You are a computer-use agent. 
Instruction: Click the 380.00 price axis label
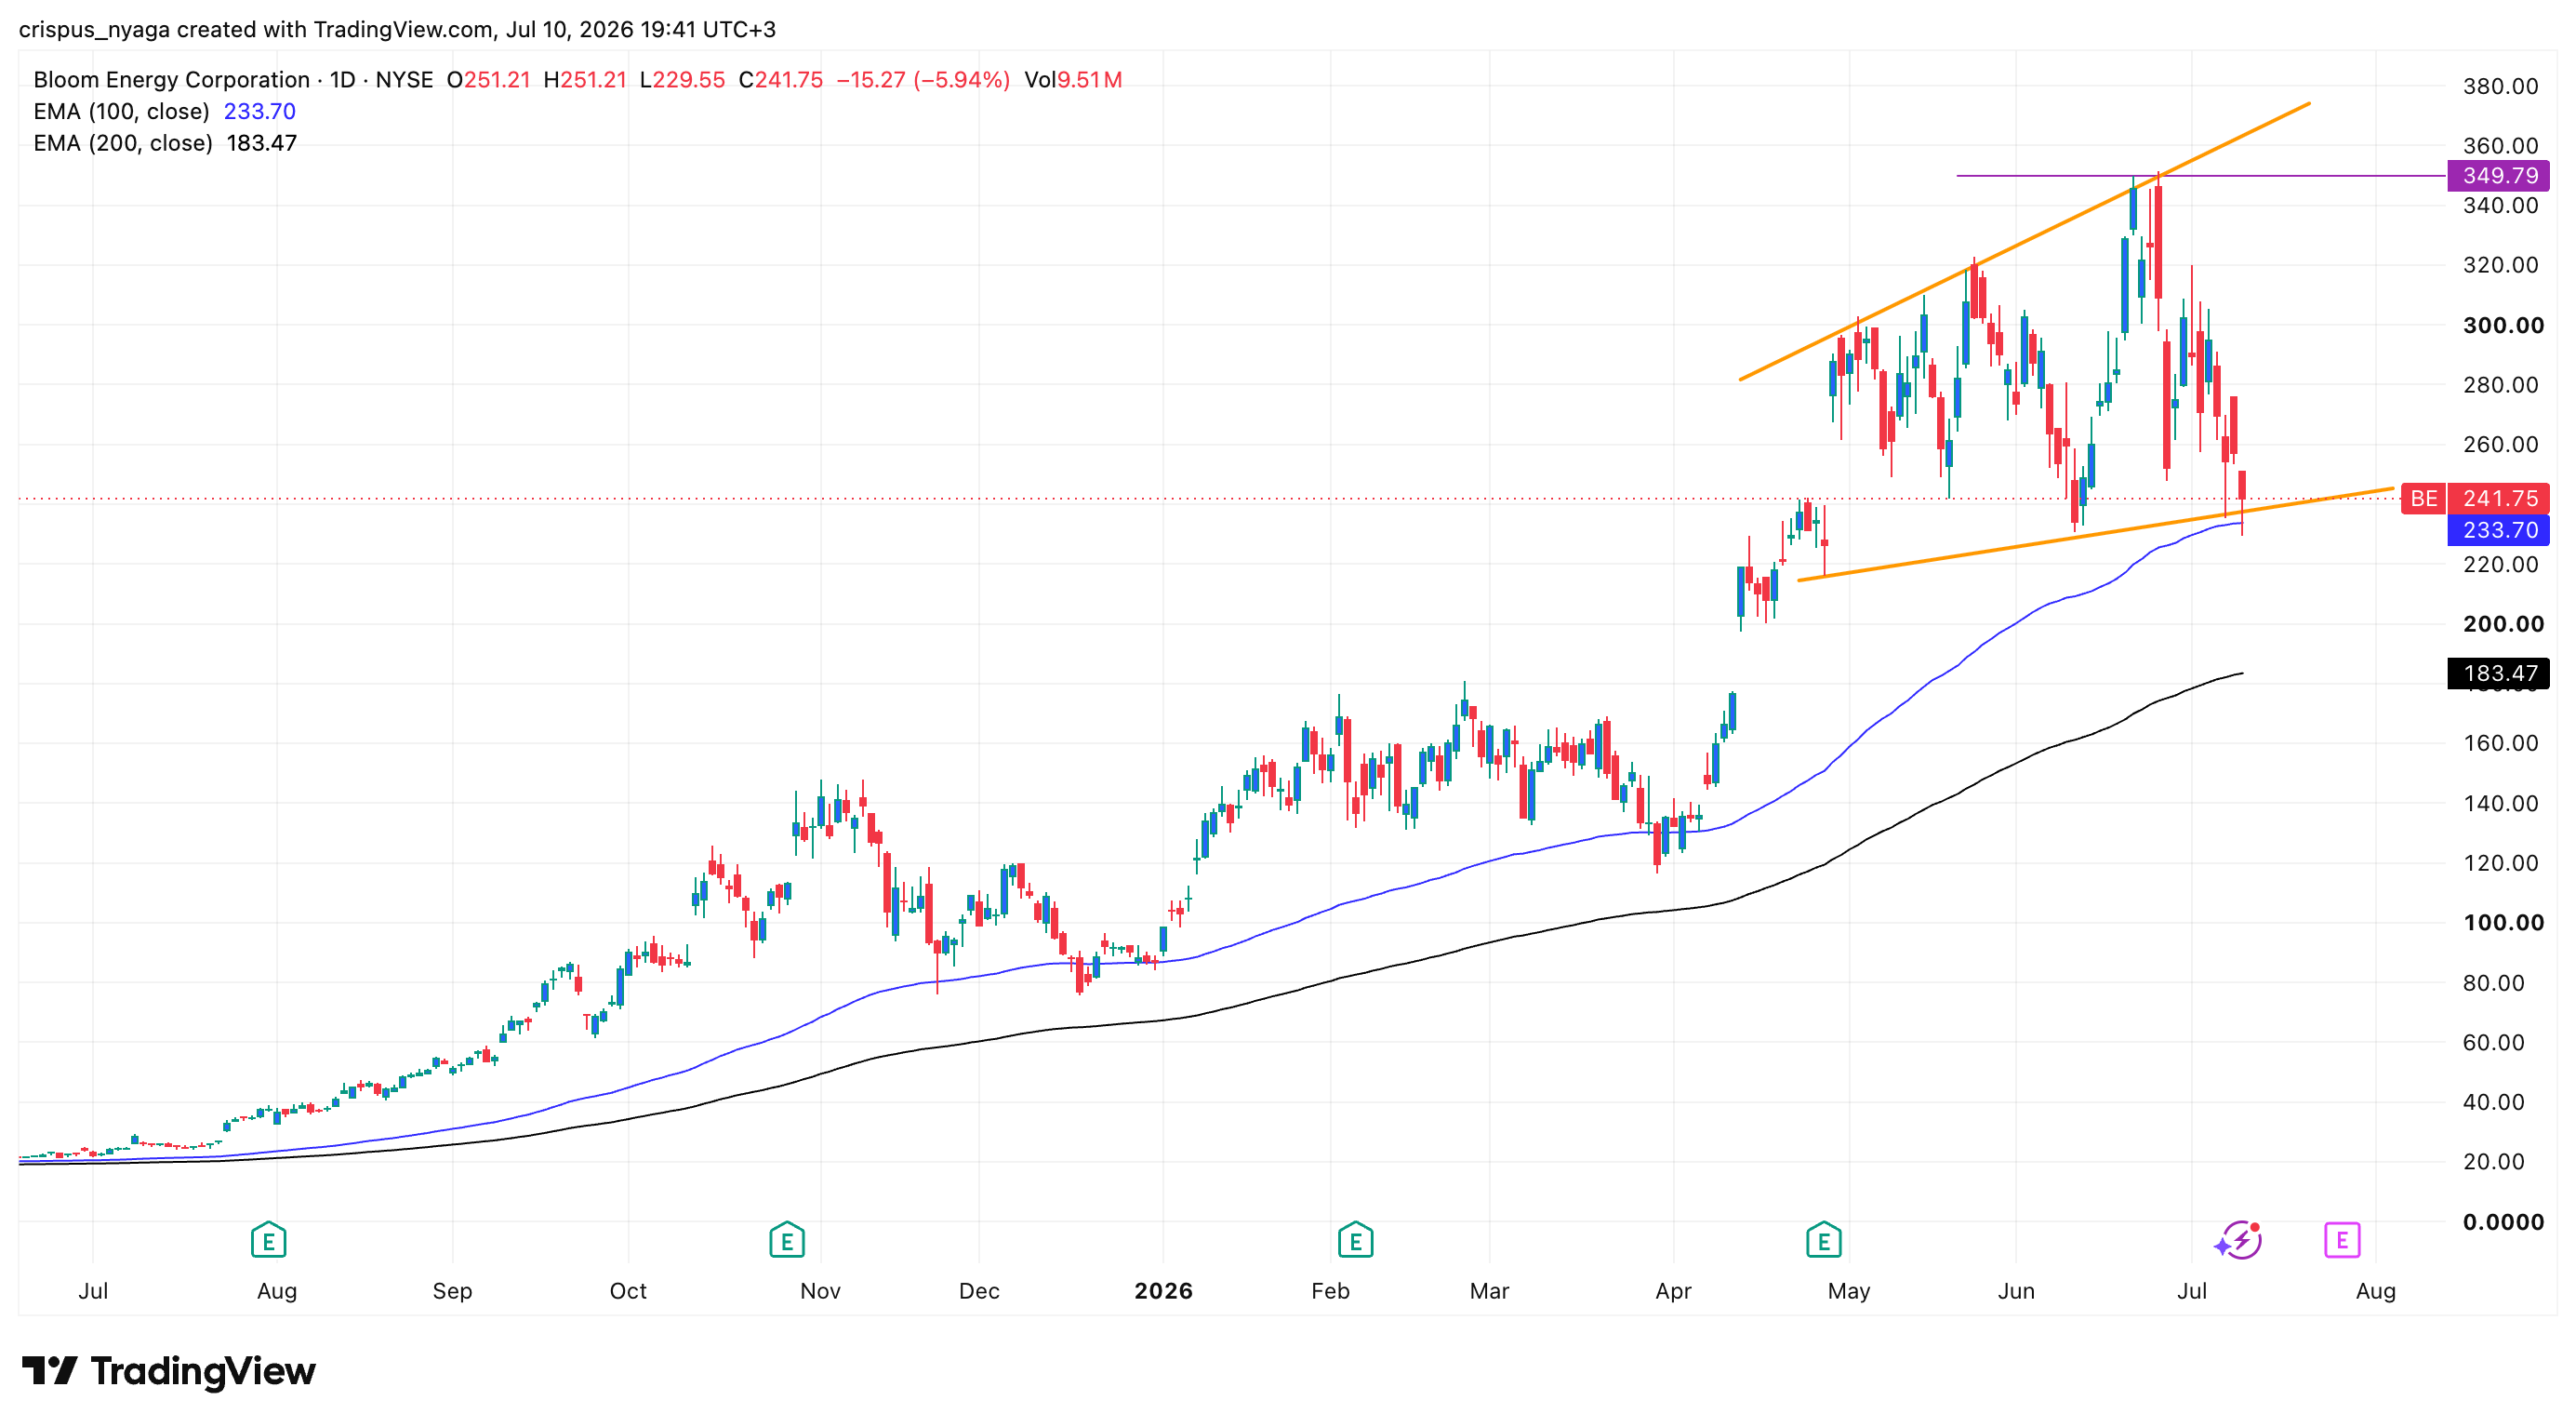pos(2500,86)
